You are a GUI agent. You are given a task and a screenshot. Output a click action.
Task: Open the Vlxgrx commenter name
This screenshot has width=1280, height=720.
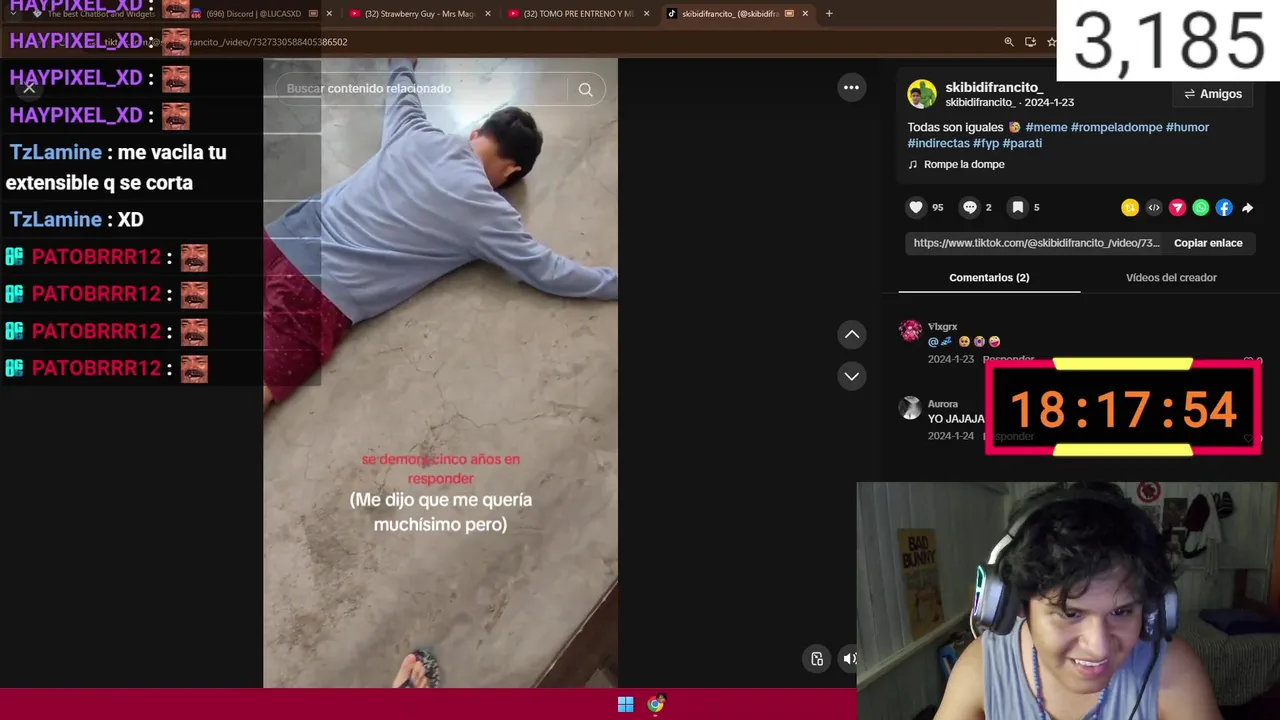[942, 327]
